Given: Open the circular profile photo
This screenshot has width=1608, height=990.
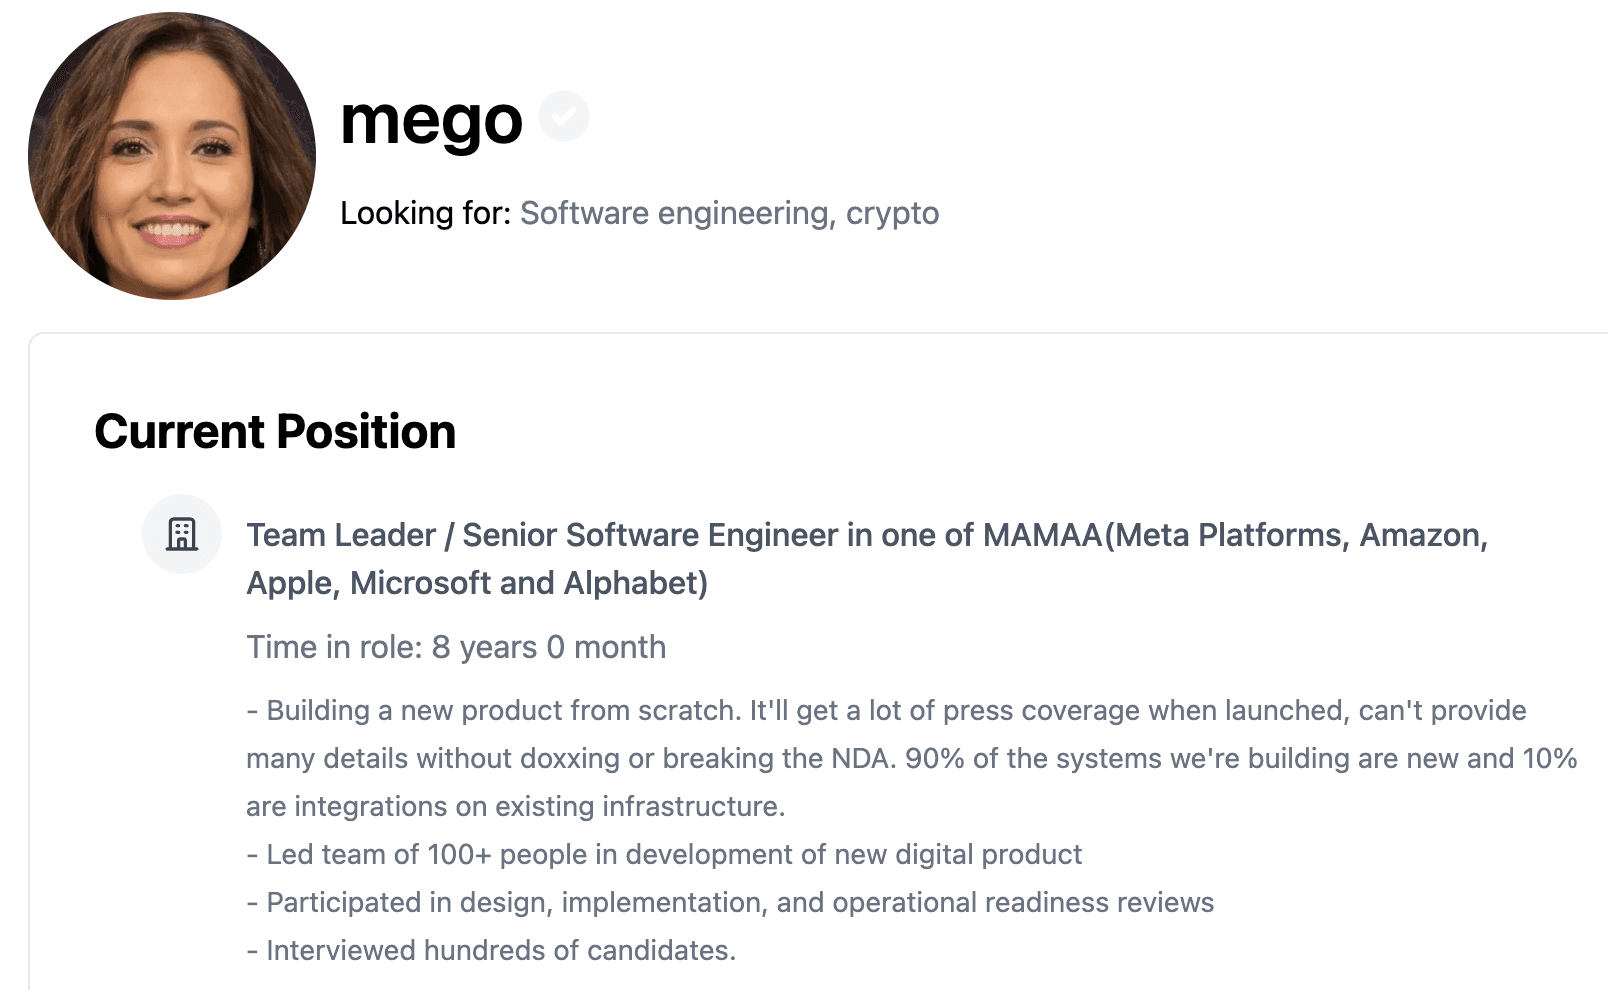Looking at the screenshot, I should (x=172, y=156).
